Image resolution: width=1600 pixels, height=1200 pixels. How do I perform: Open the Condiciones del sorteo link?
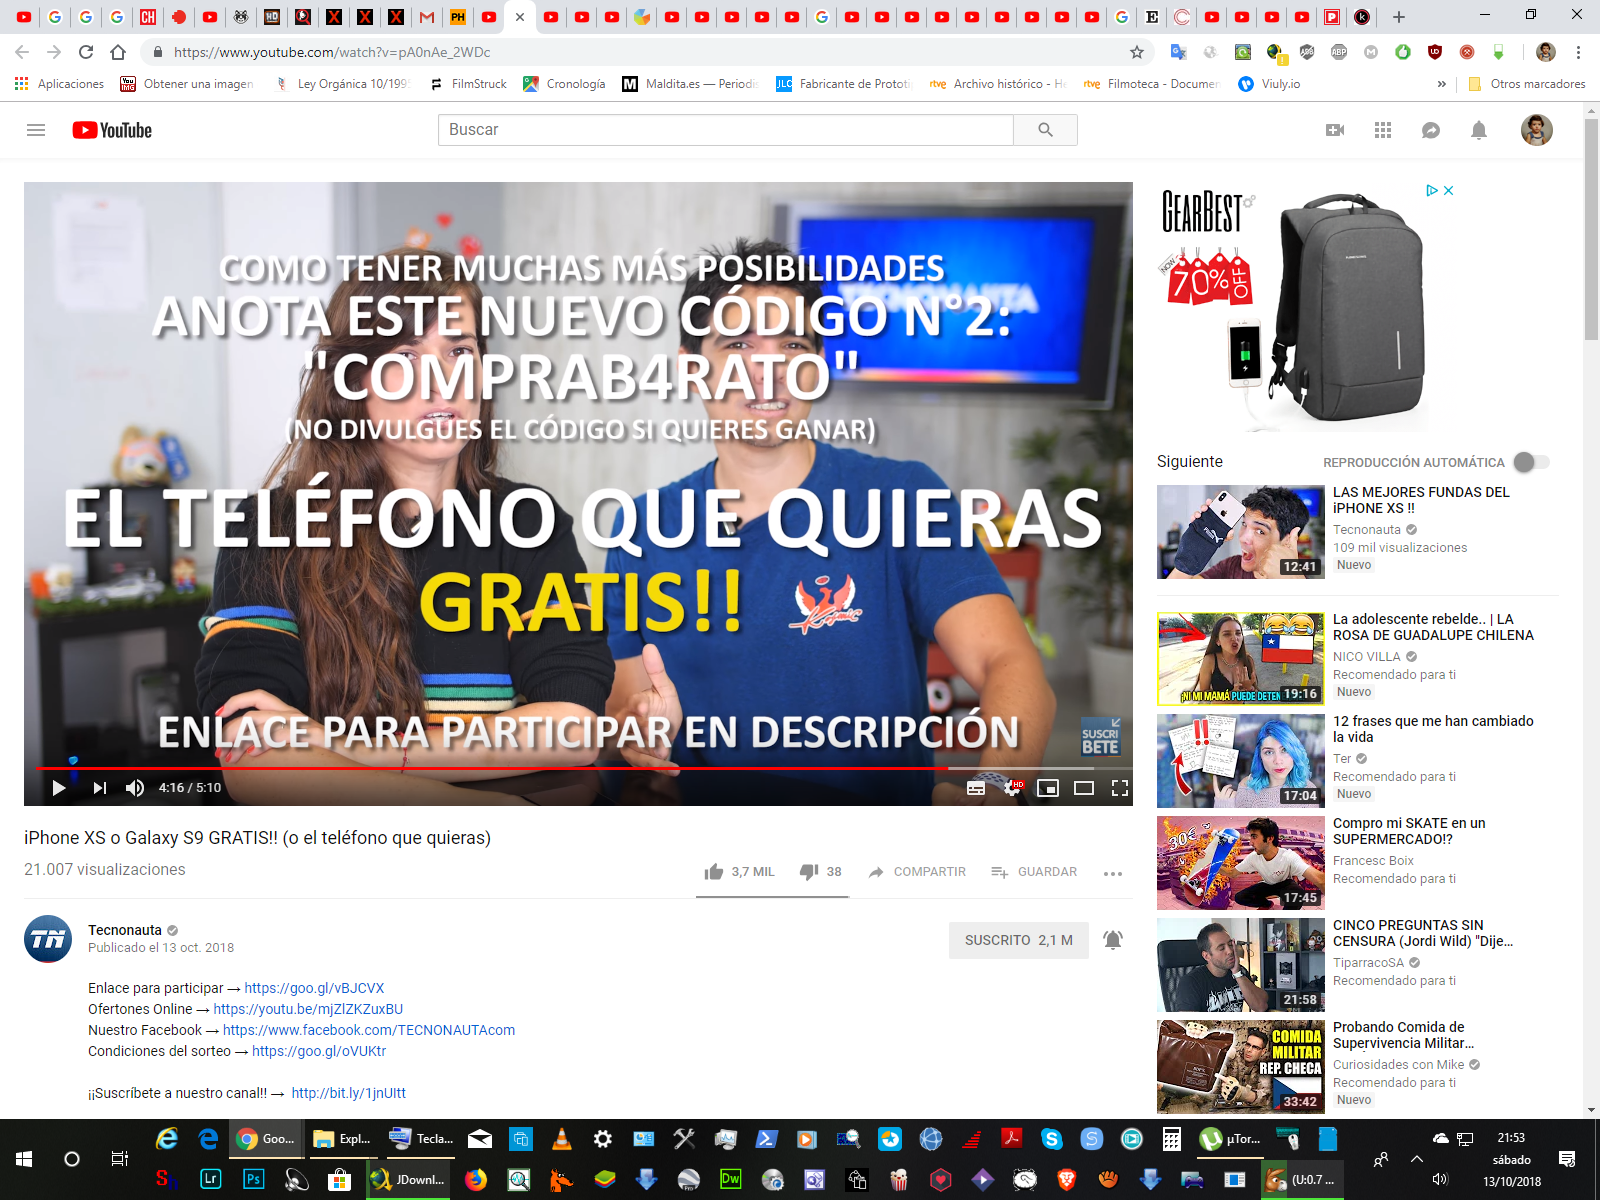click(x=318, y=1051)
